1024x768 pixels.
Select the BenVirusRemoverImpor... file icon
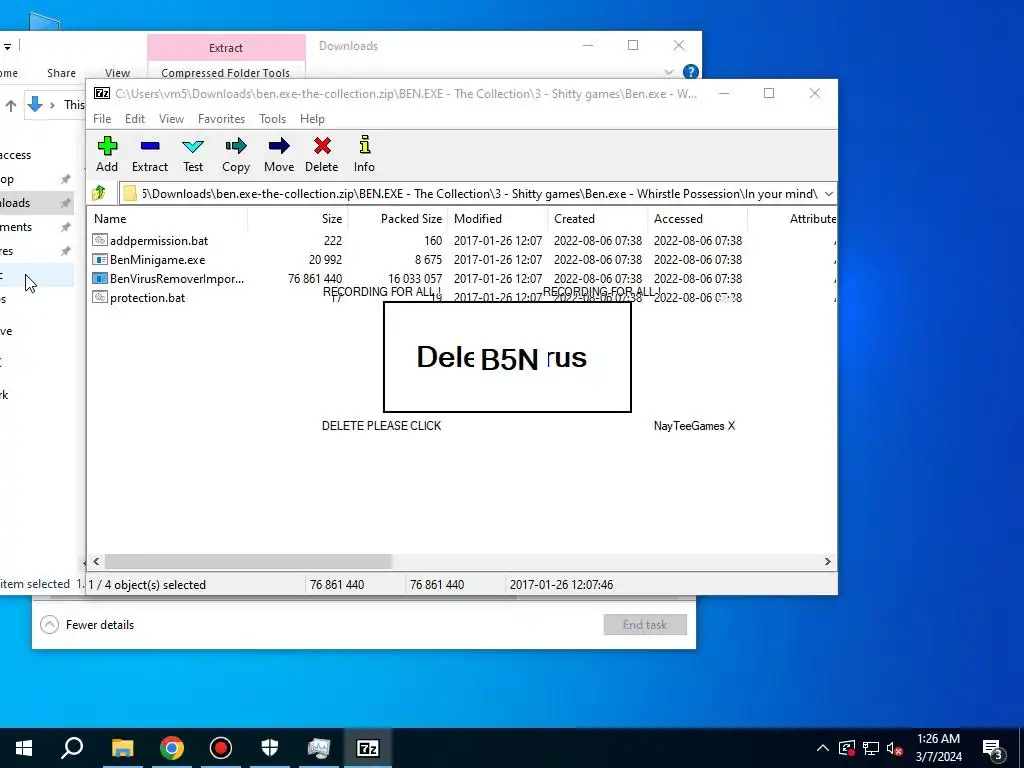click(x=99, y=278)
